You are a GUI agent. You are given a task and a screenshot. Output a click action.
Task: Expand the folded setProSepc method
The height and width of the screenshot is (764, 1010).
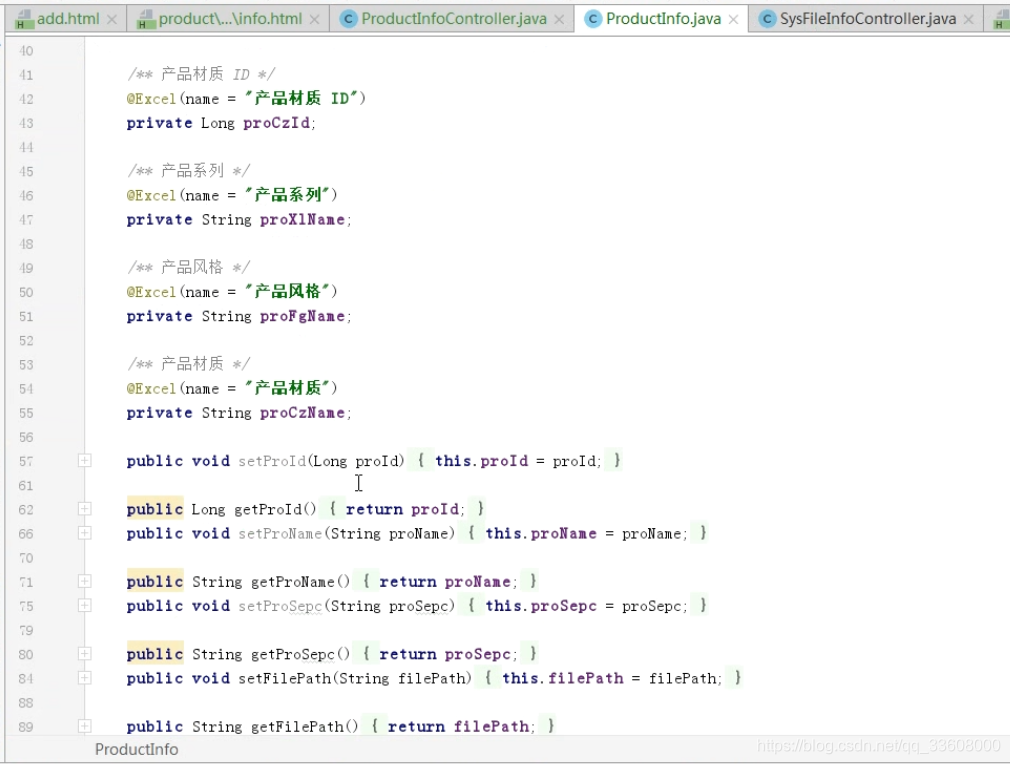pos(84,606)
